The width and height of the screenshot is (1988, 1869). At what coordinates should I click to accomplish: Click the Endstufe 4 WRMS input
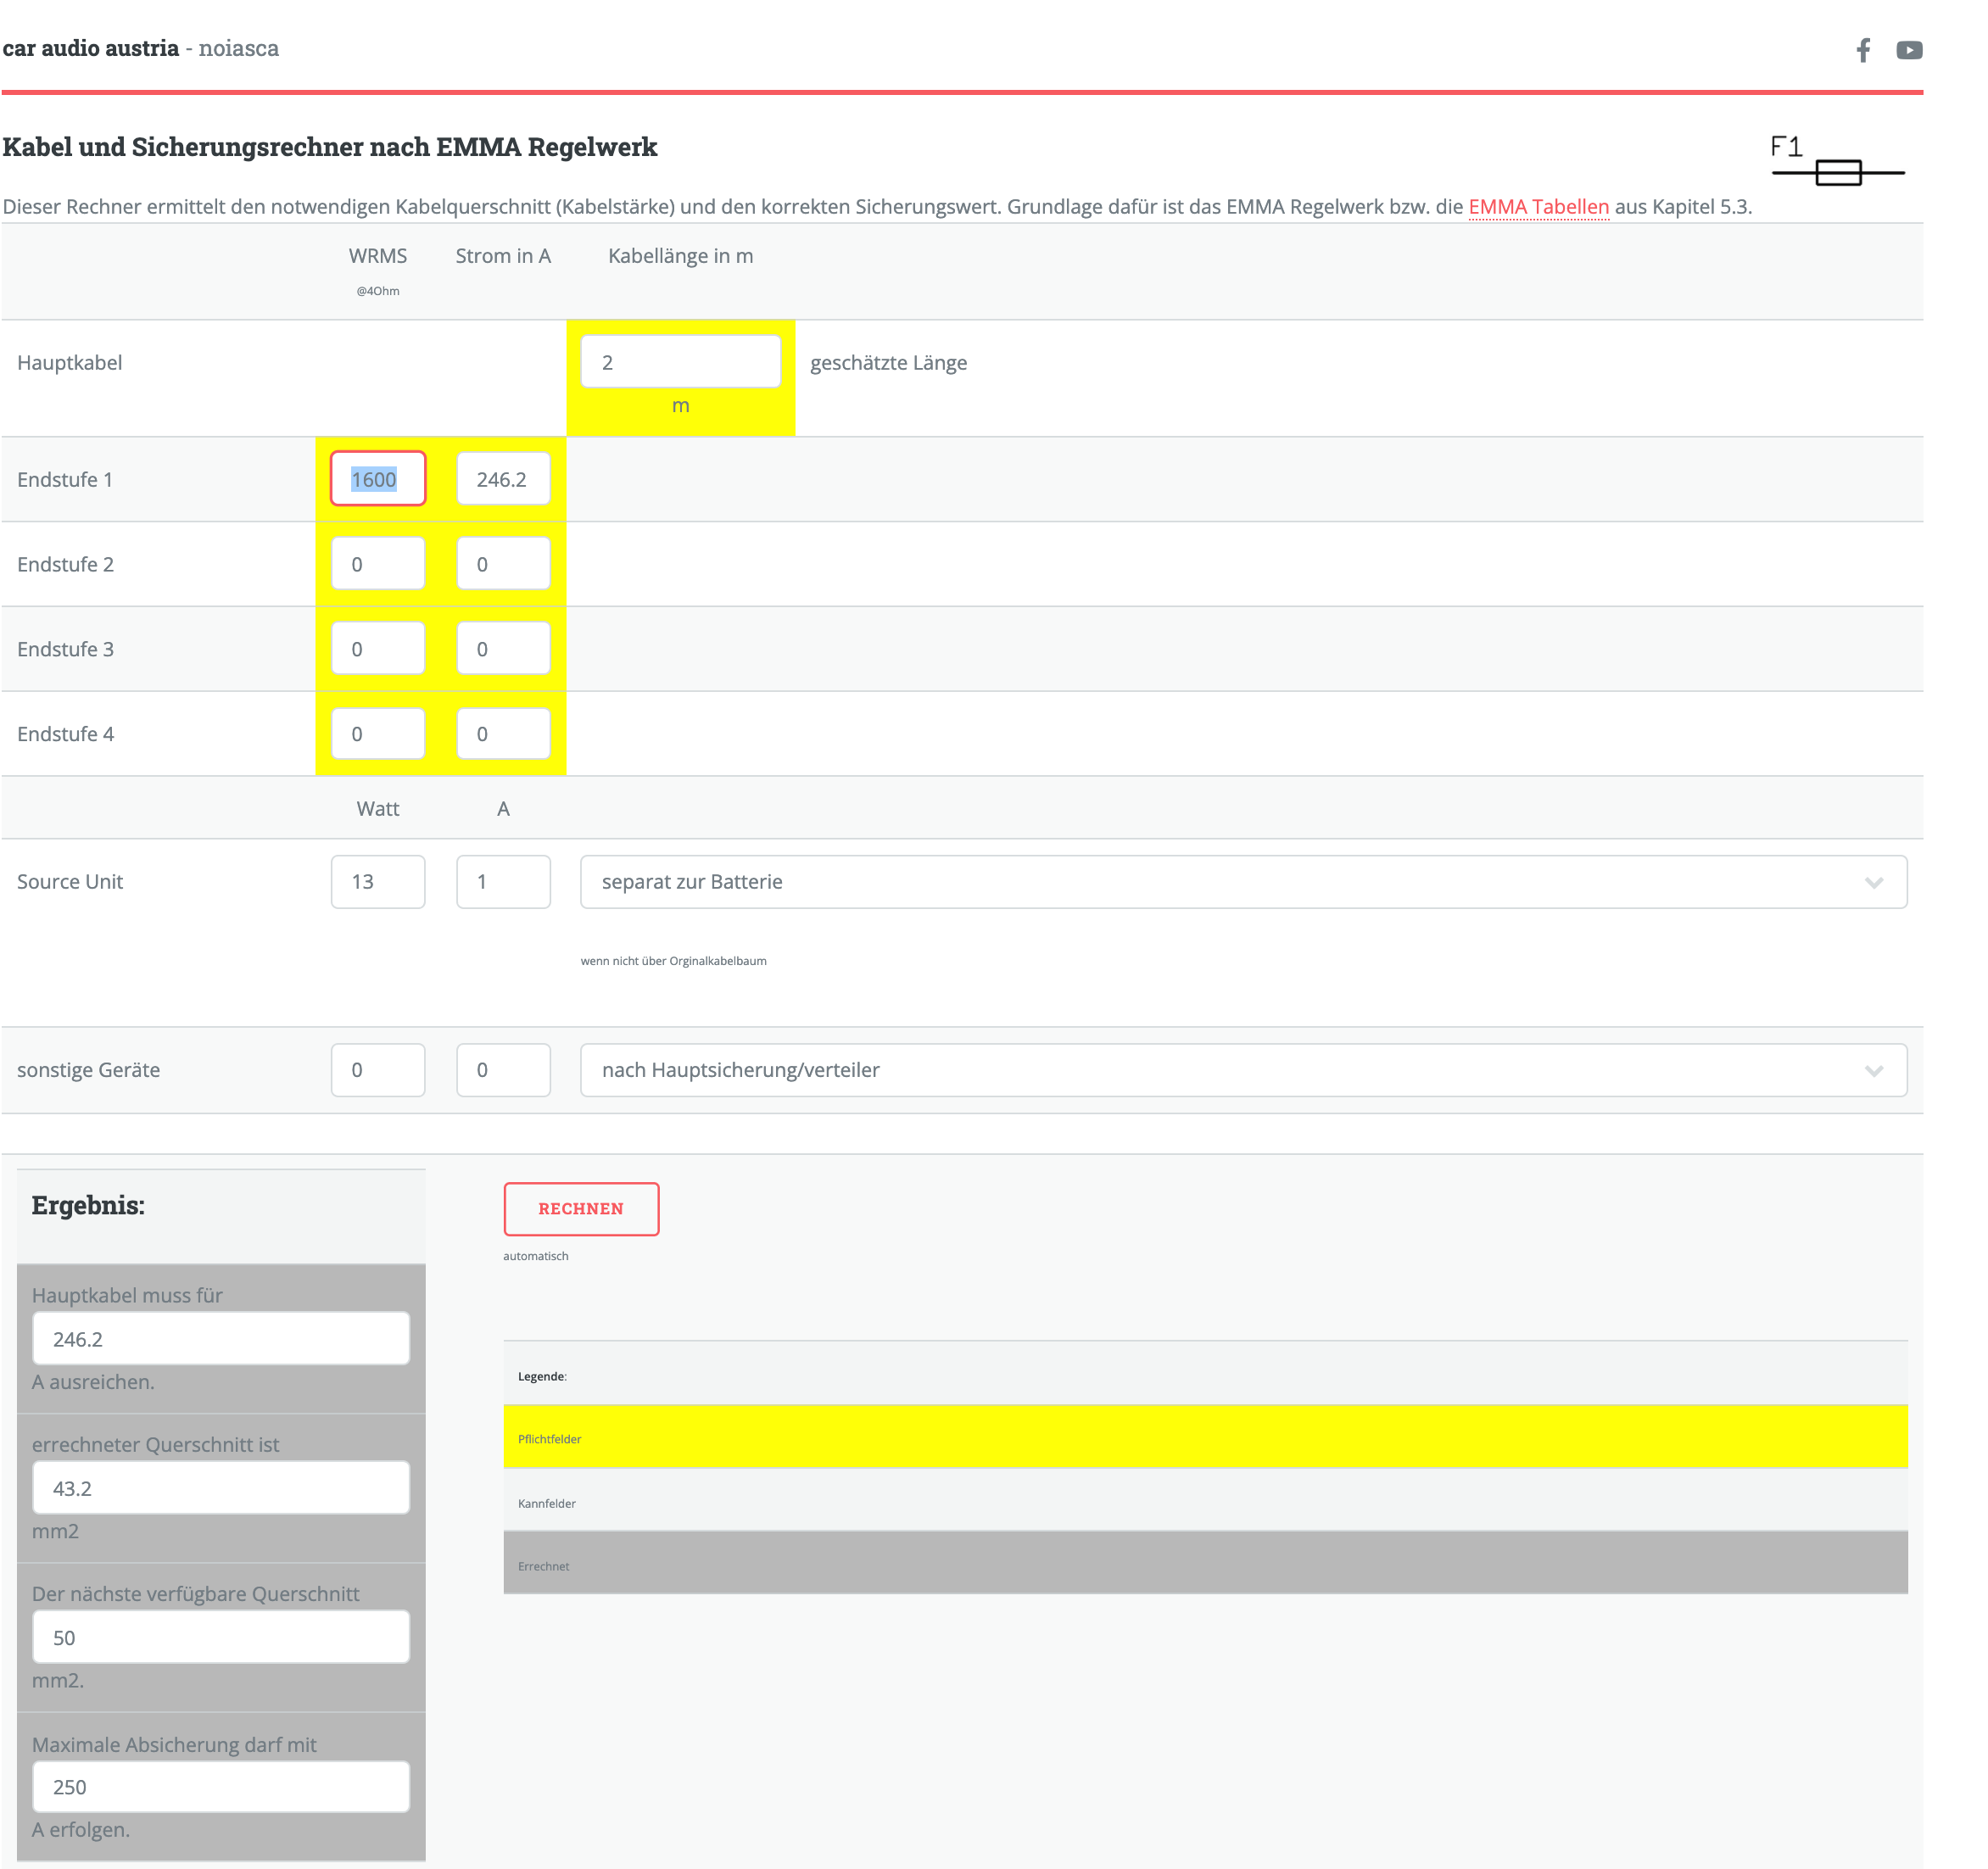[378, 734]
